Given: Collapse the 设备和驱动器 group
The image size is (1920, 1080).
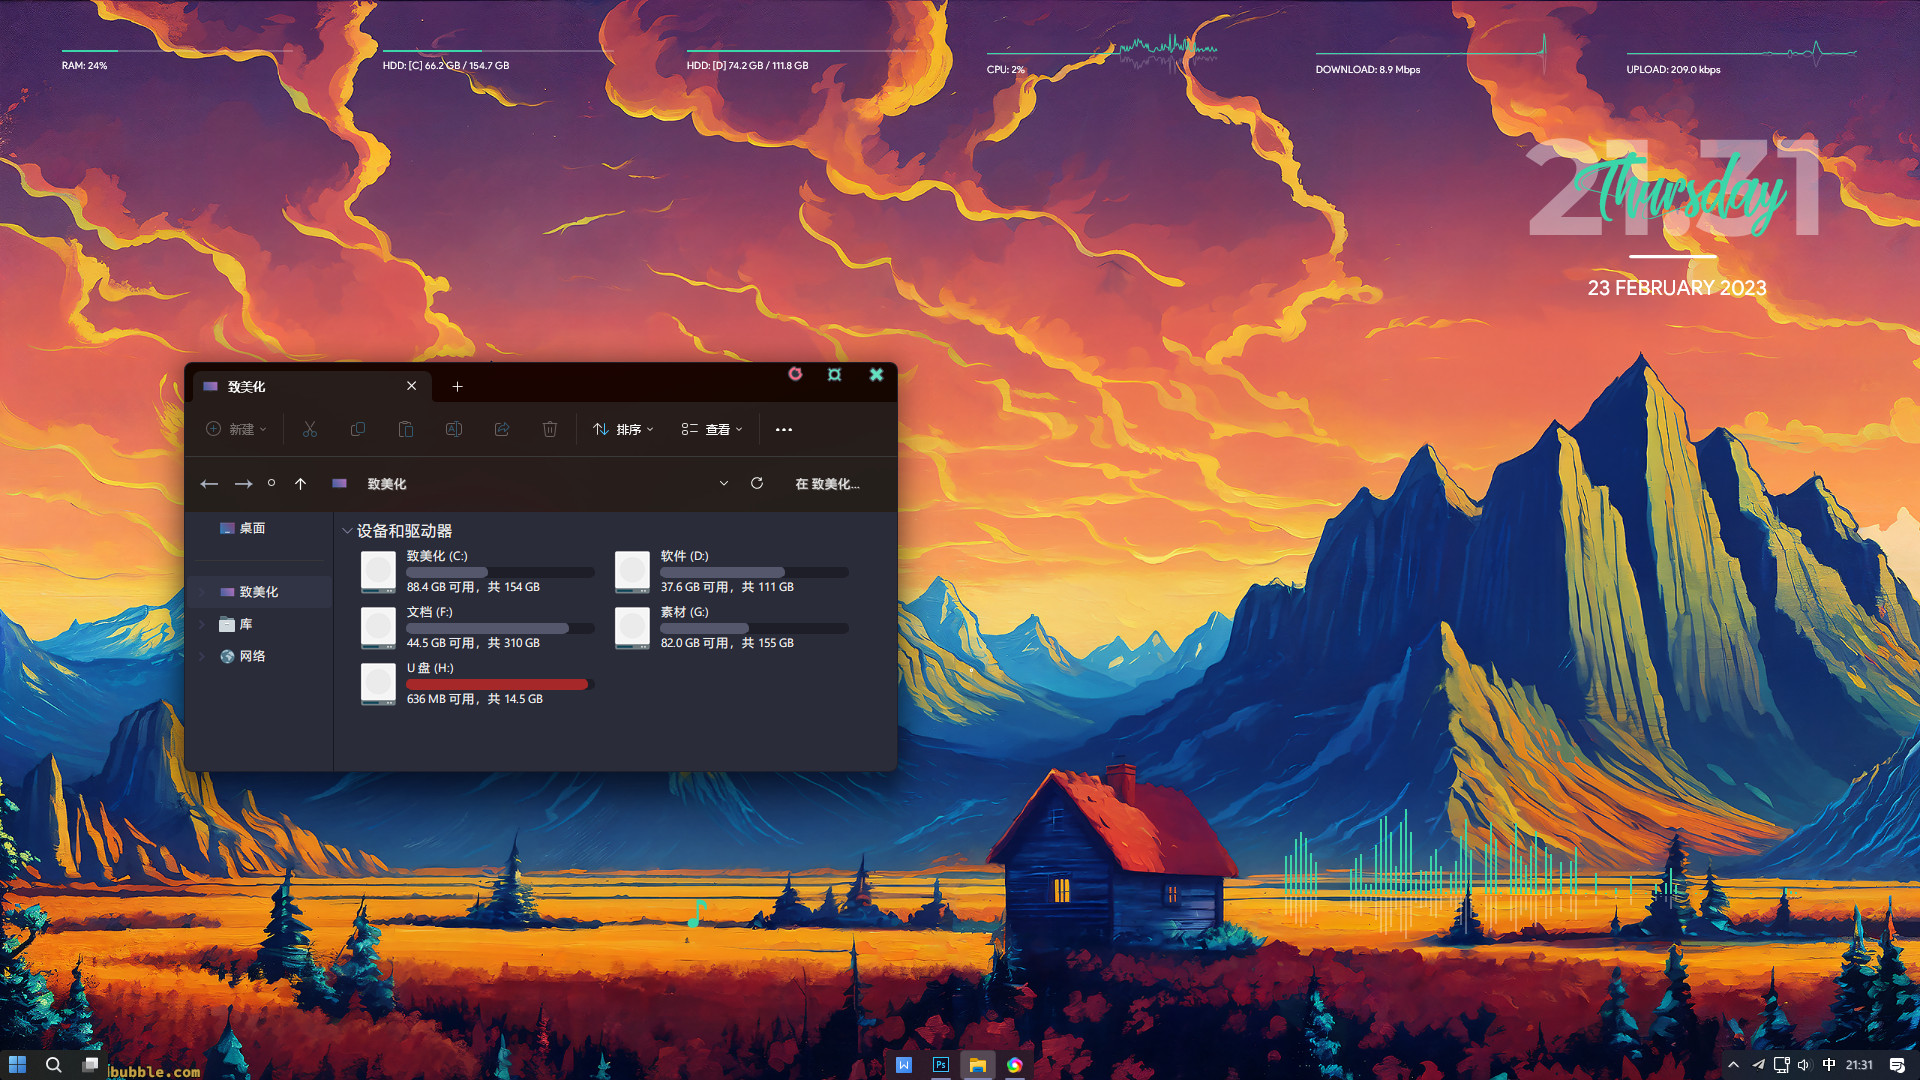Looking at the screenshot, I should (347, 531).
